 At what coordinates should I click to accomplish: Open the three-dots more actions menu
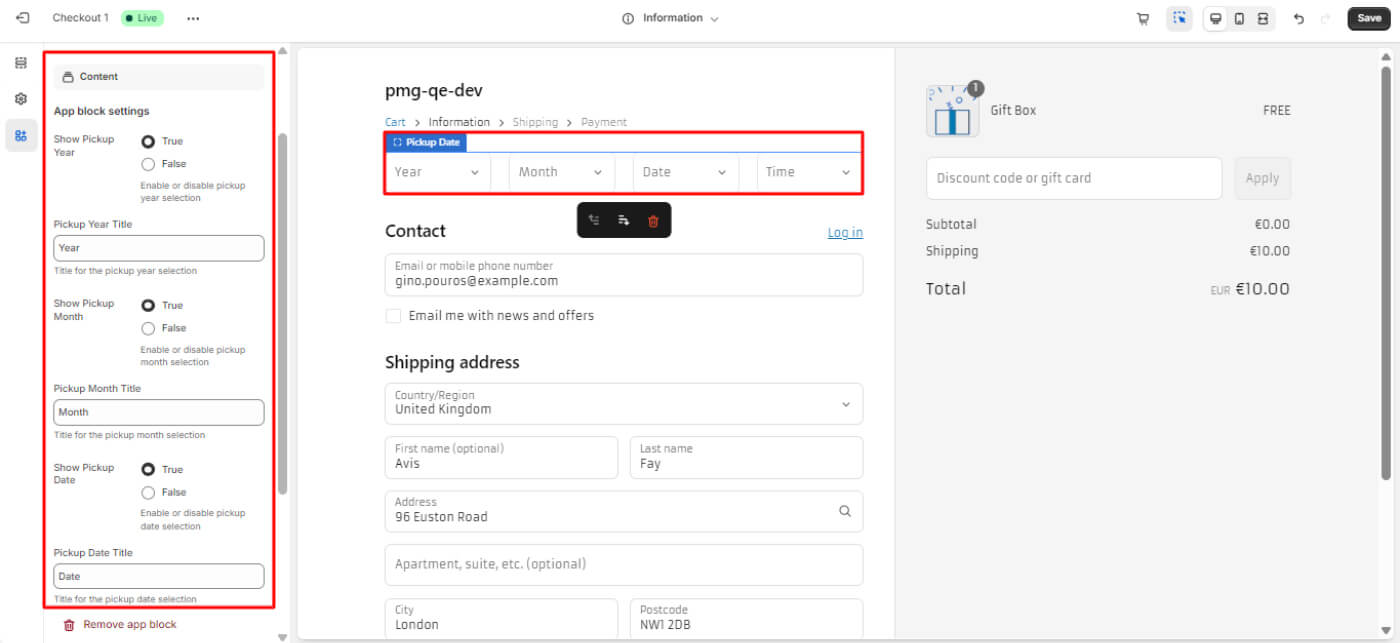click(193, 18)
